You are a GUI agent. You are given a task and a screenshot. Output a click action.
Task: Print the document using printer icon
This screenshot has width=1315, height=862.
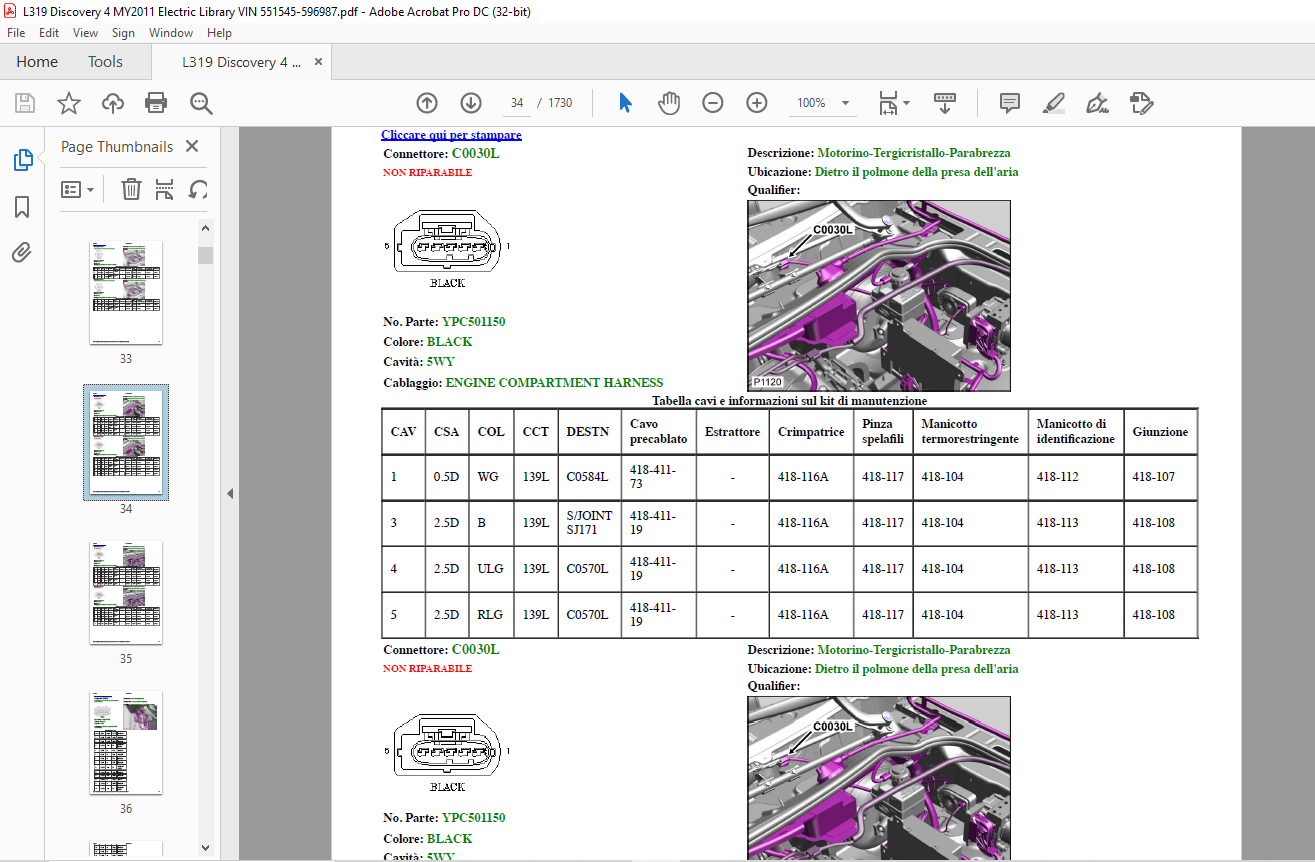156,103
